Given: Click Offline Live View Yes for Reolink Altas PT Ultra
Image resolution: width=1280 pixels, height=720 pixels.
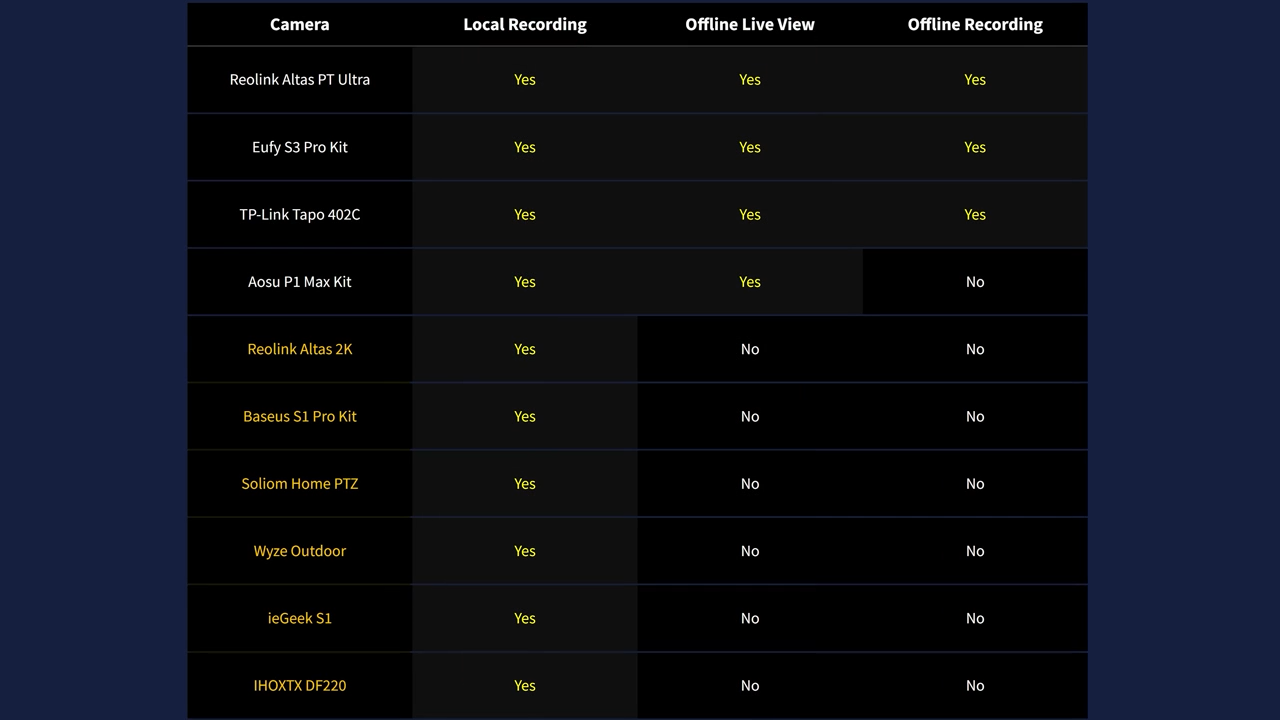Looking at the screenshot, I should pyautogui.click(x=750, y=79).
